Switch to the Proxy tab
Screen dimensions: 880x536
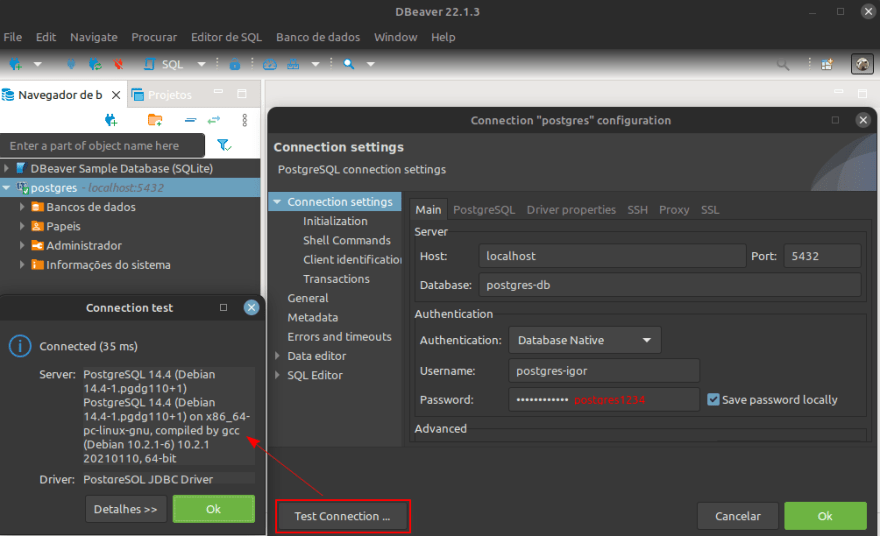[x=673, y=209]
